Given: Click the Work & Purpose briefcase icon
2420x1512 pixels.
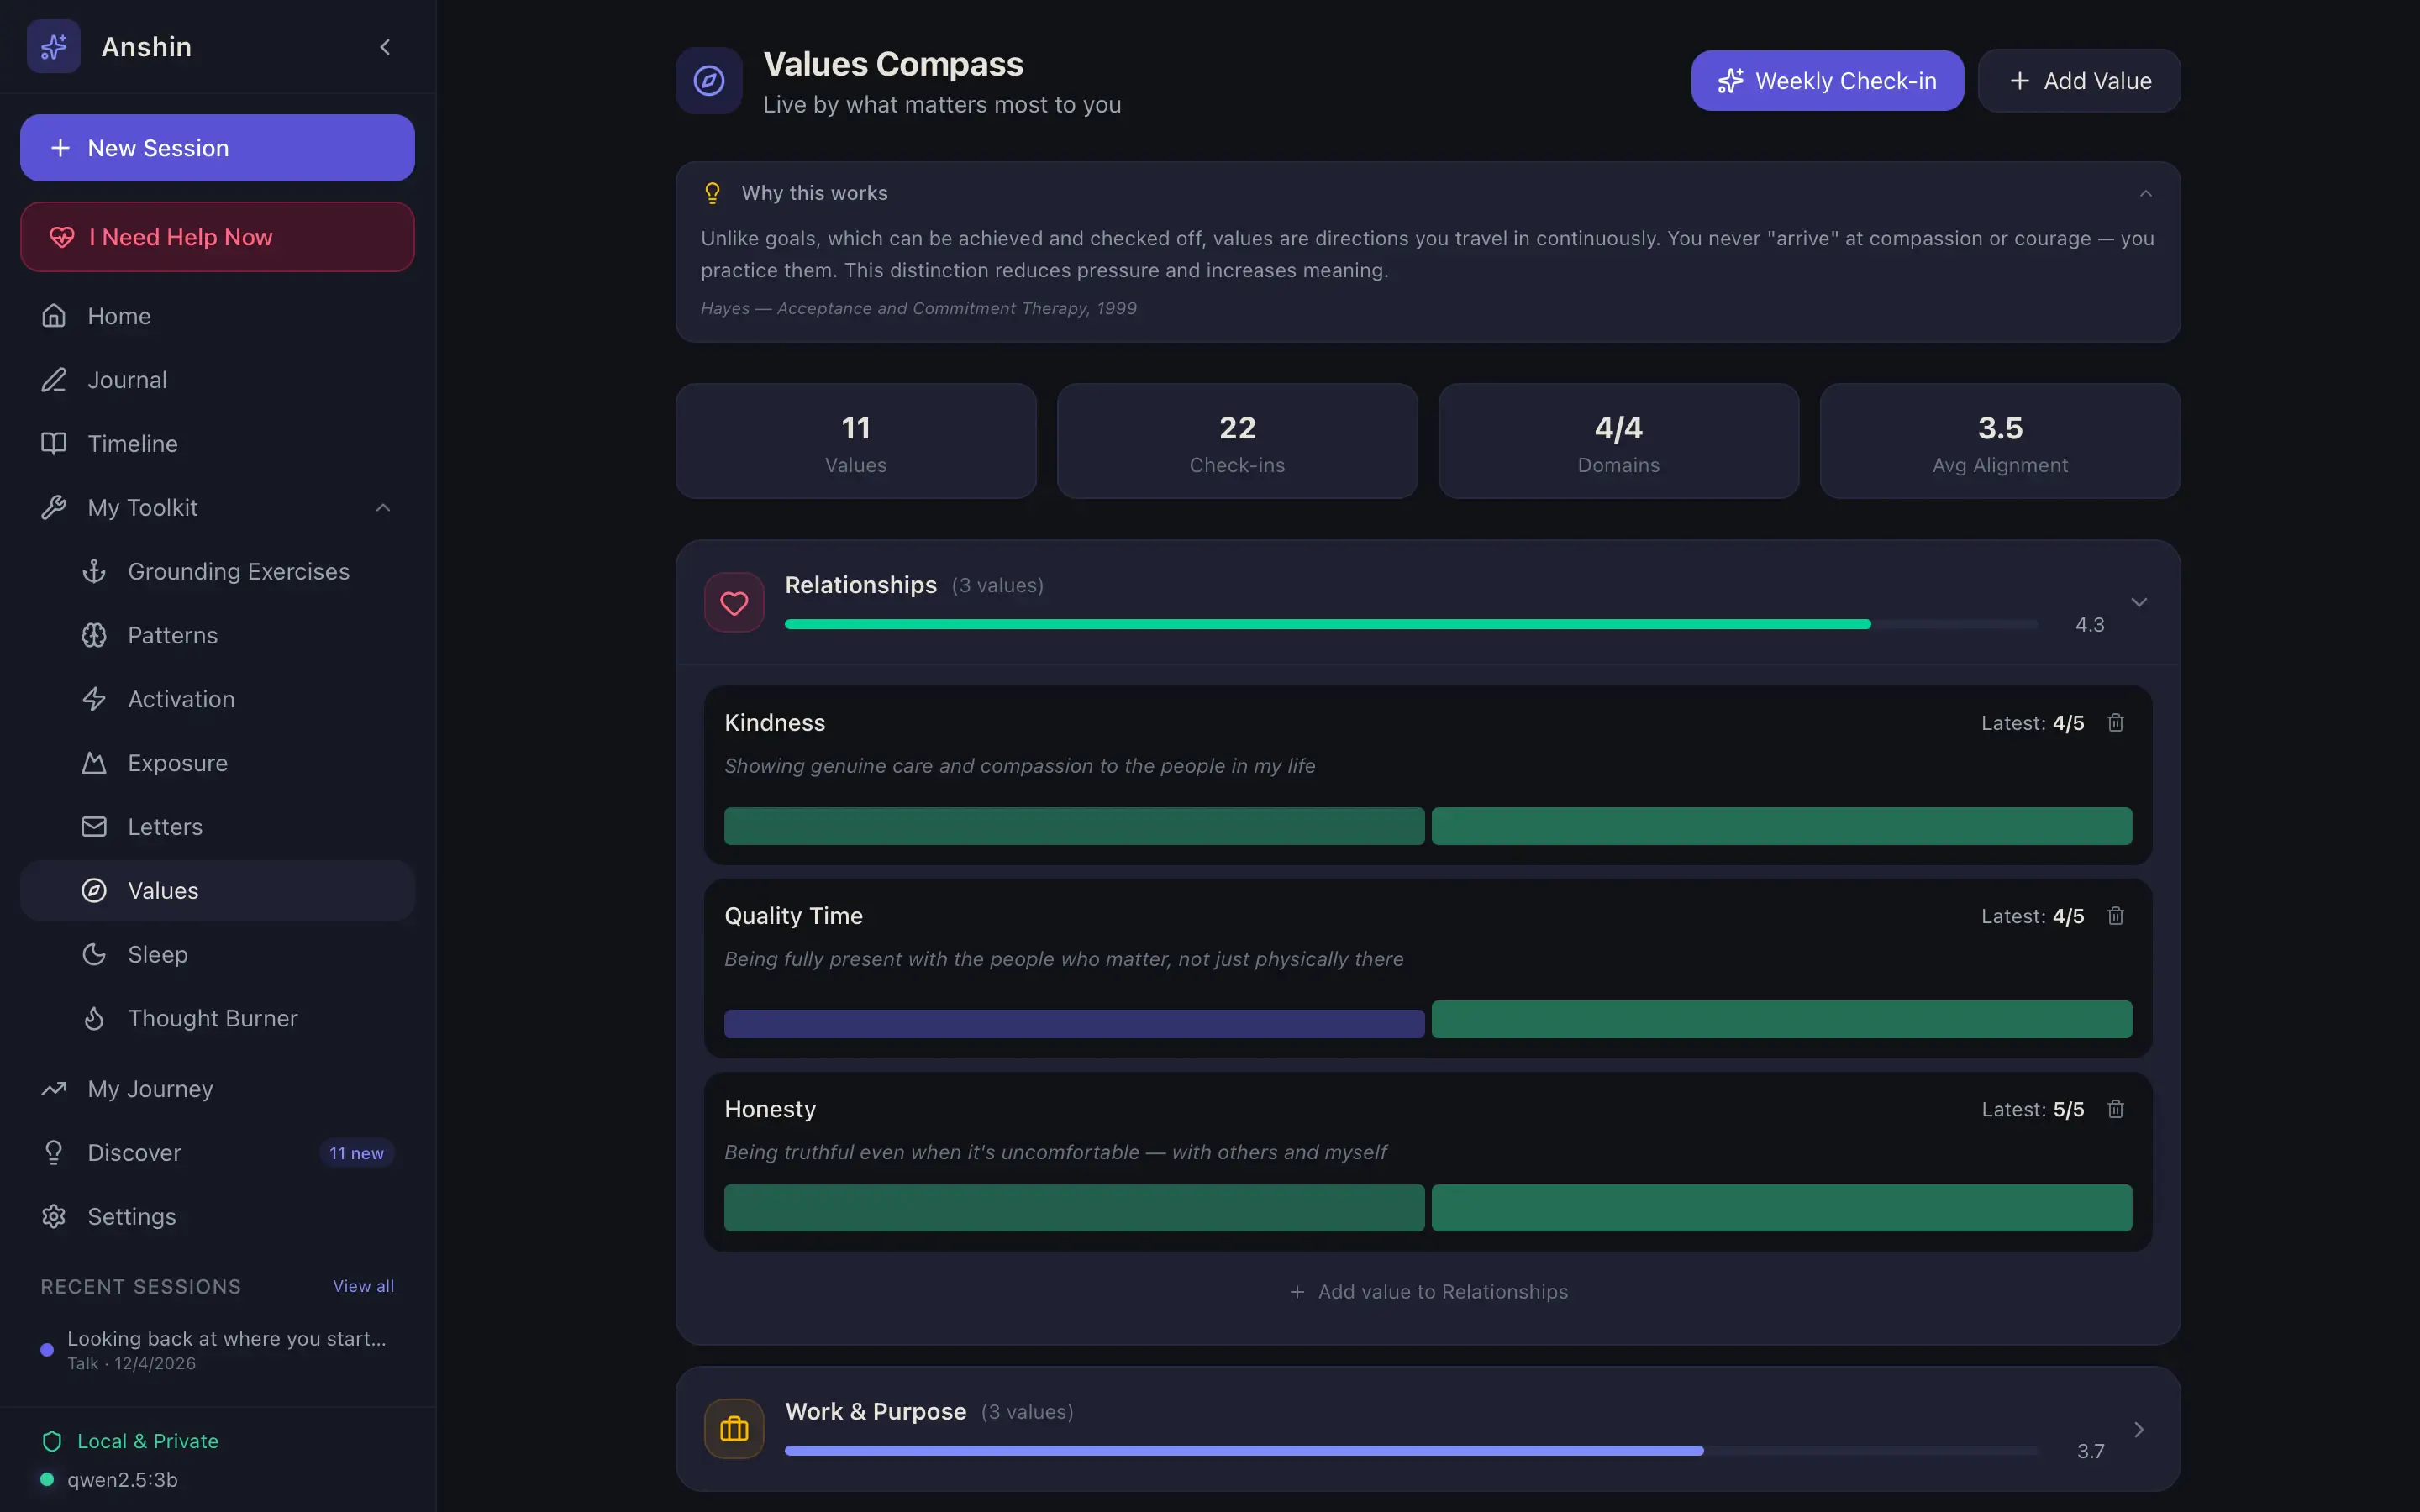Looking at the screenshot, I should coord(734,1429).
